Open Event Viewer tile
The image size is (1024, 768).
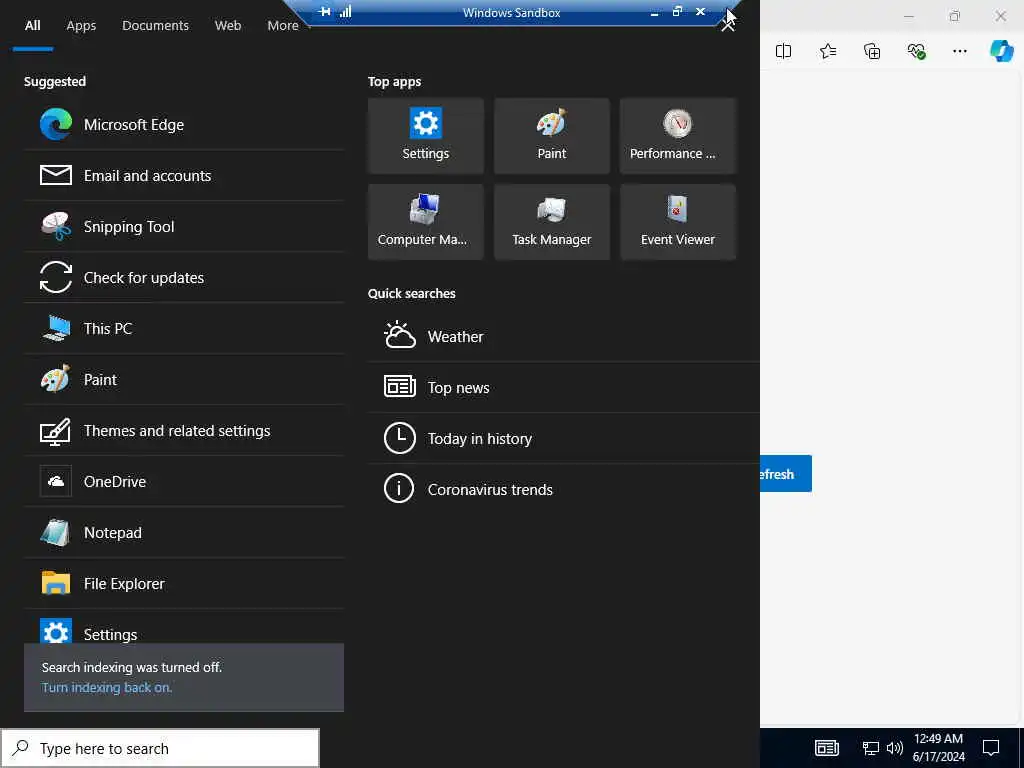[678, 222]
